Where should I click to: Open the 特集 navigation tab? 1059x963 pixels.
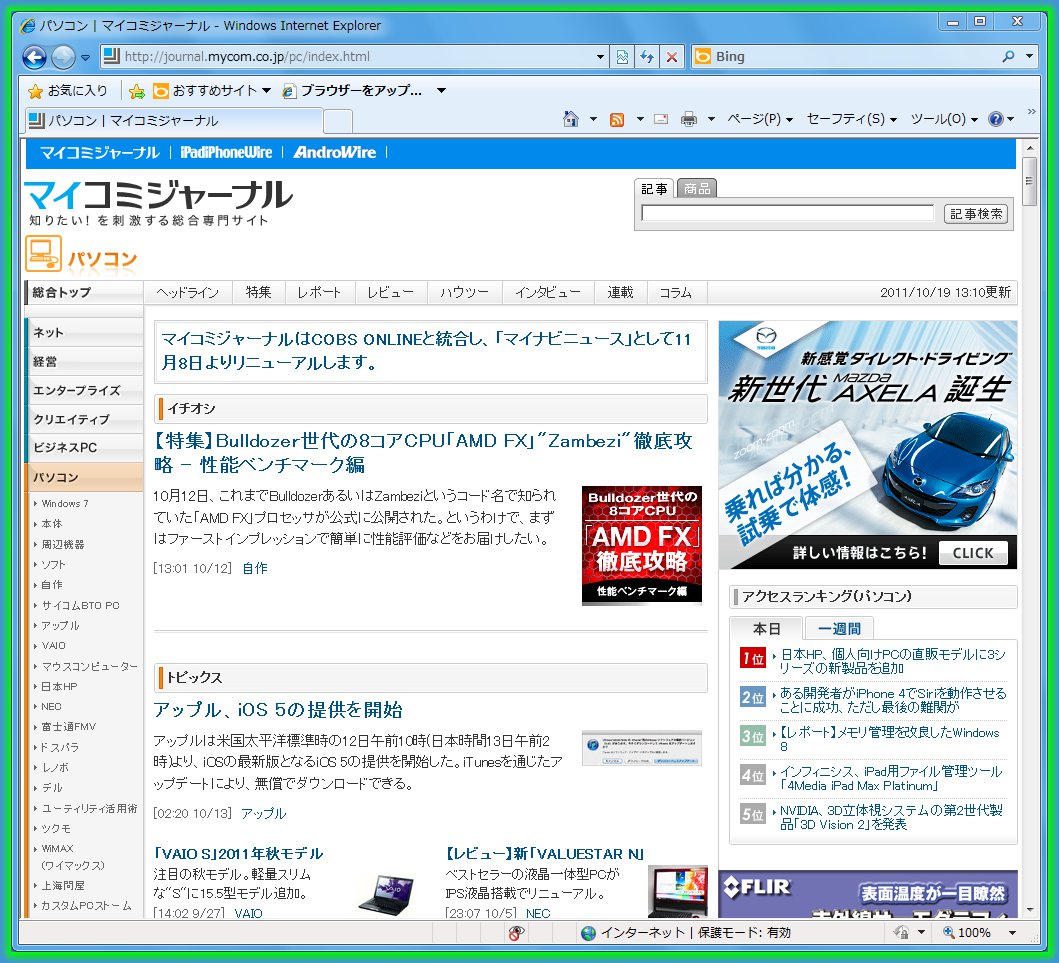point(258,292)
